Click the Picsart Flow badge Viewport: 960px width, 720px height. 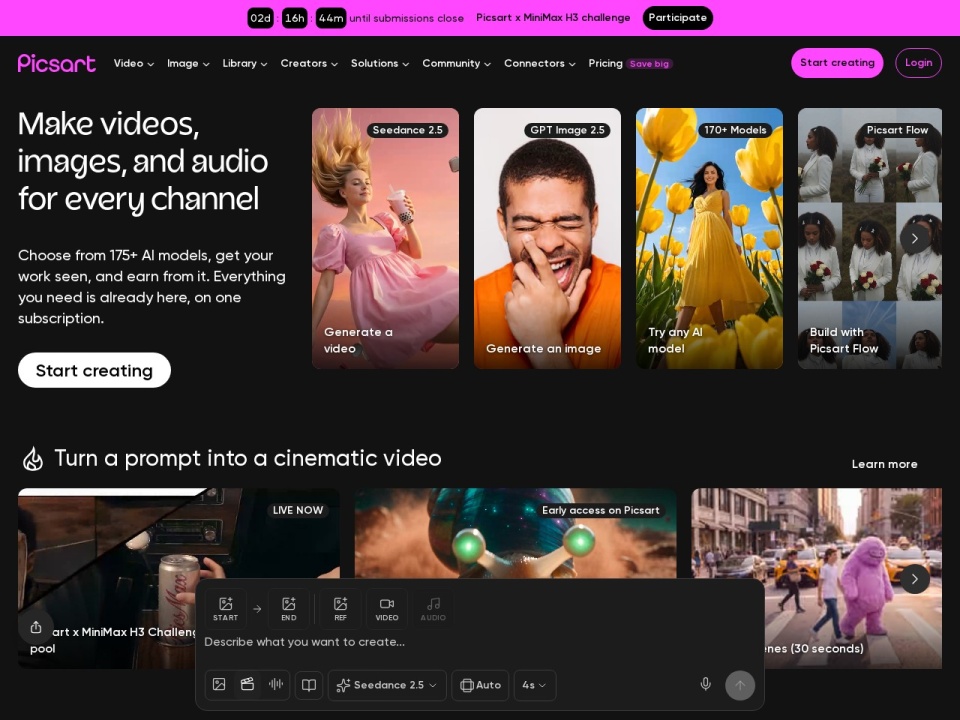coord(897,130)
